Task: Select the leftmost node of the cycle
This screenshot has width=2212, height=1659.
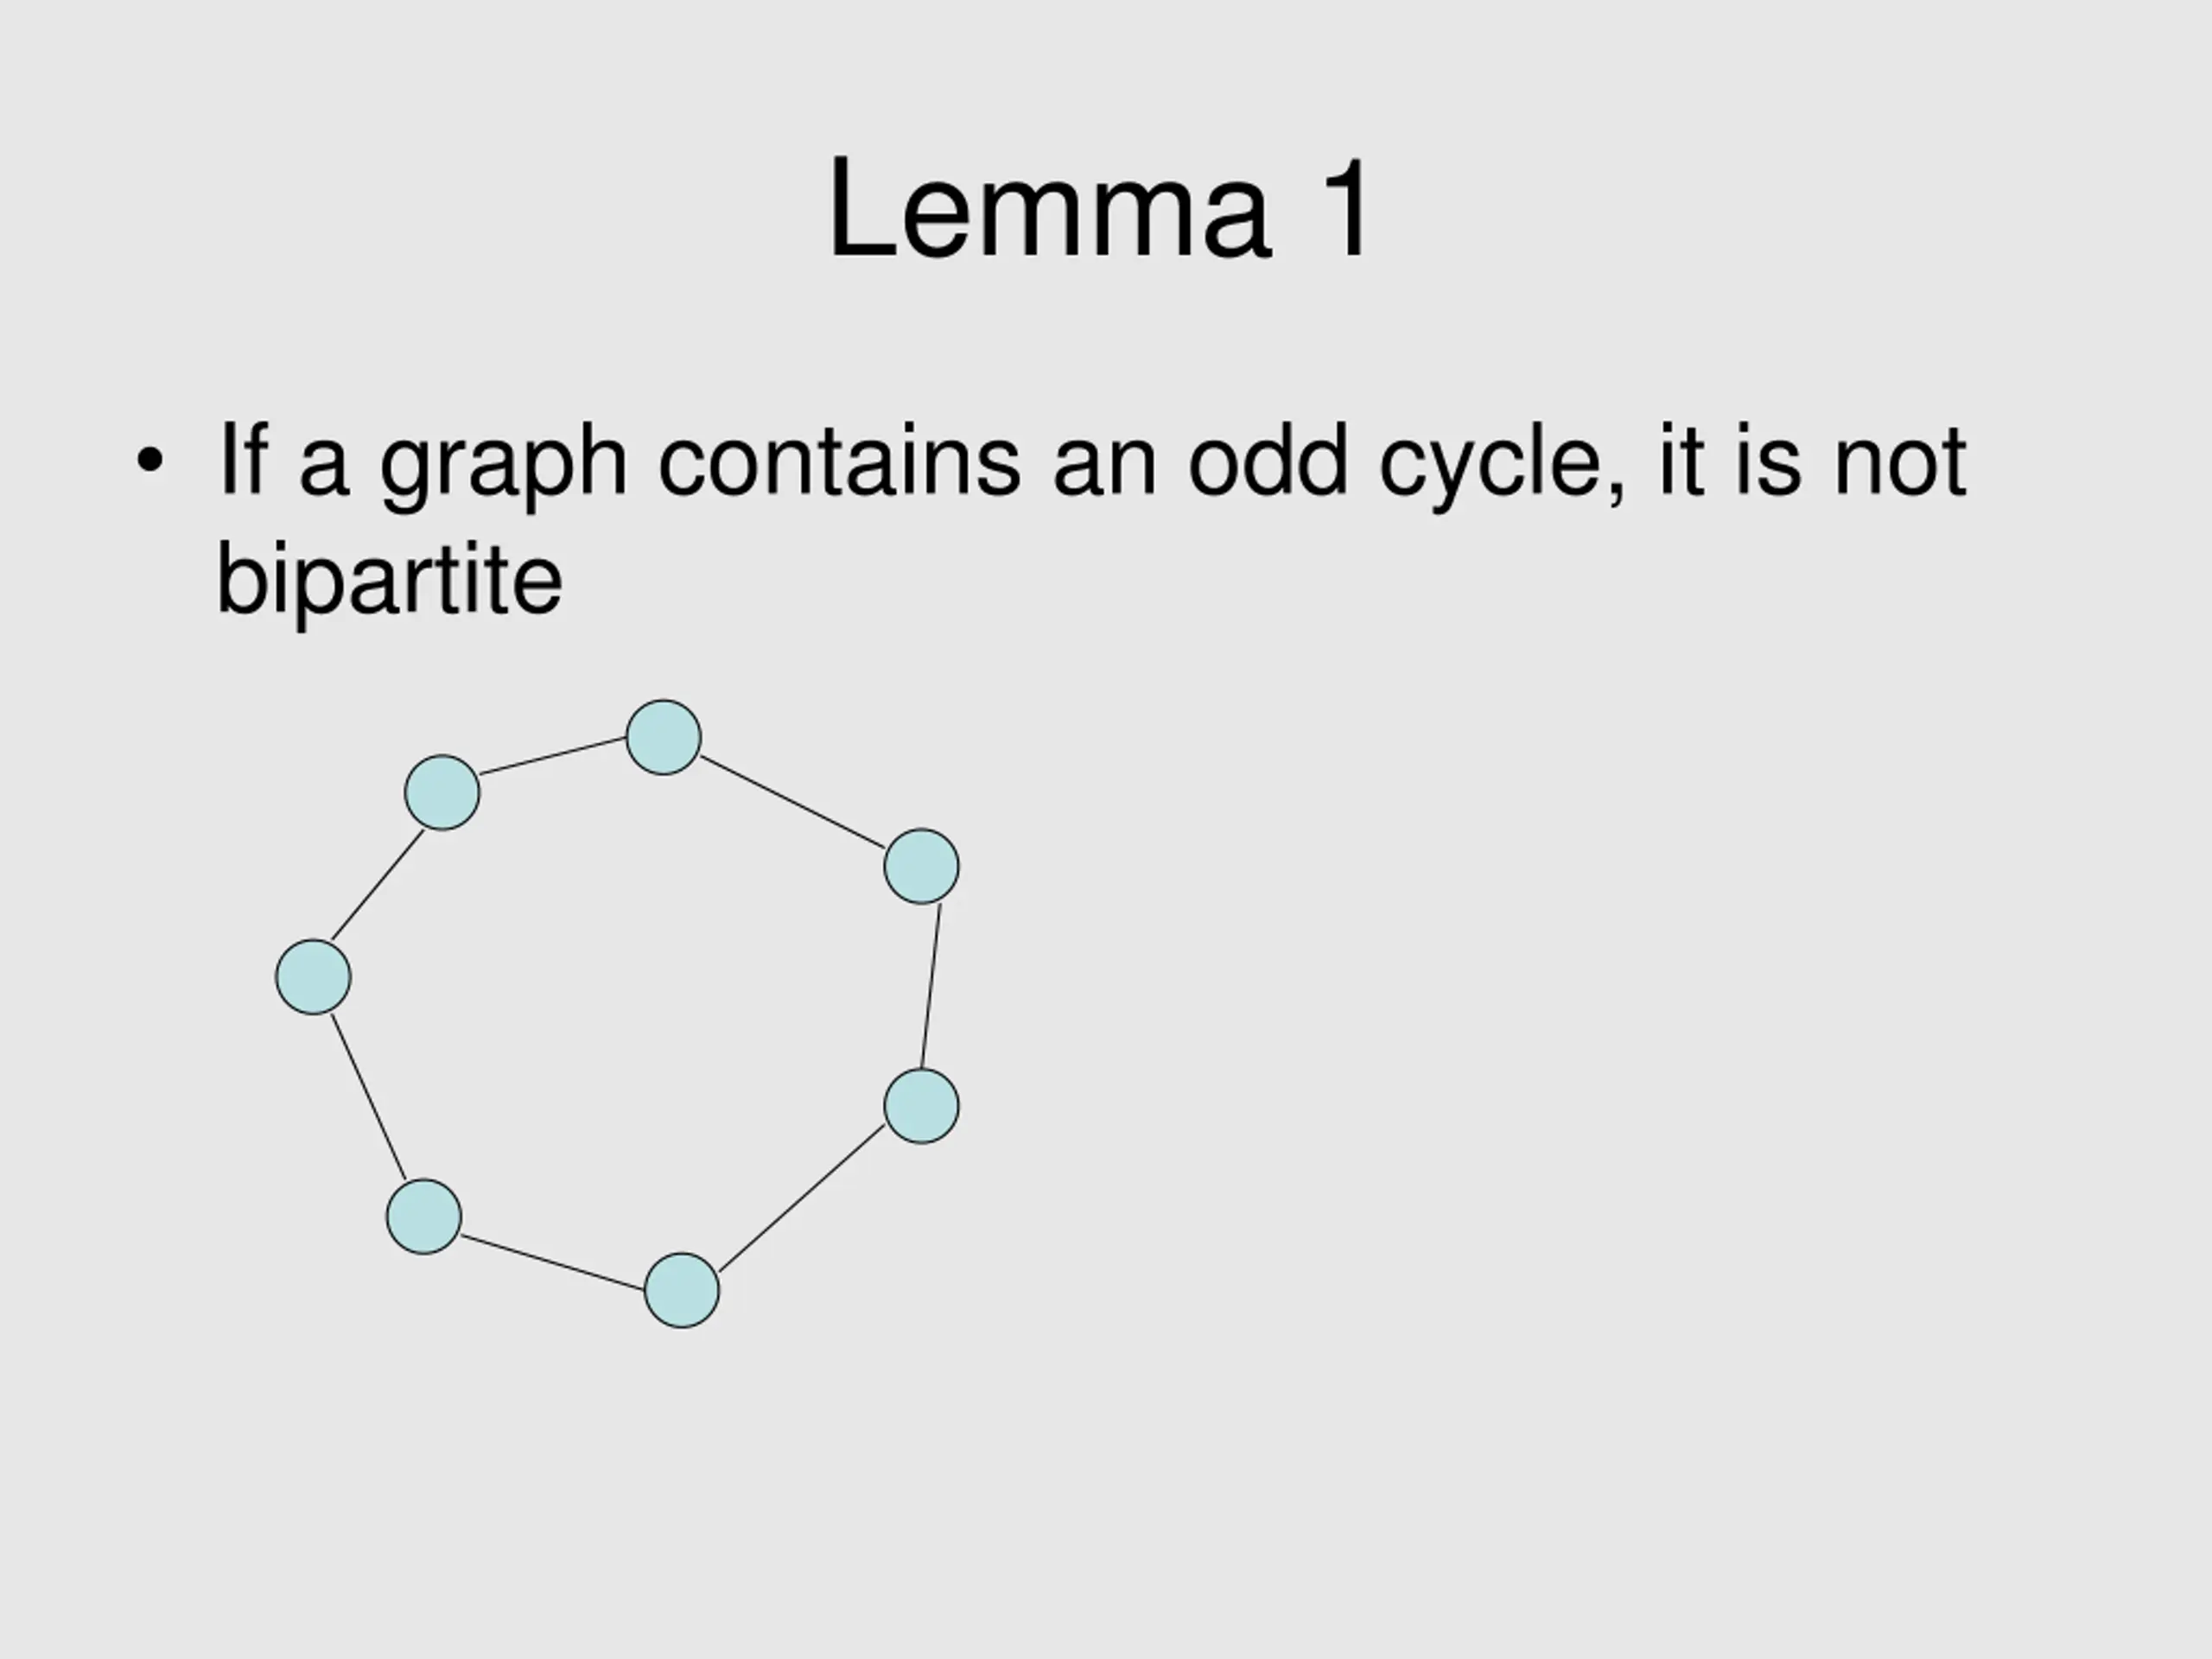Action: 313,977
